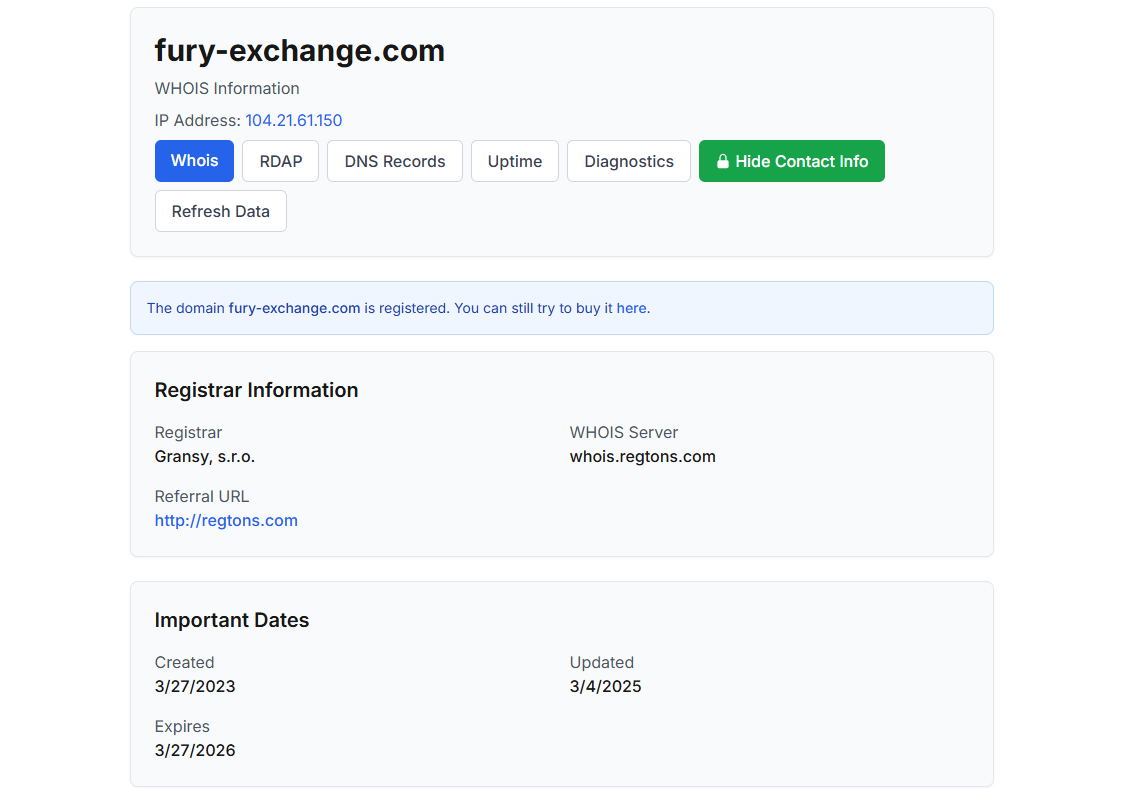Screen dimensions: 1132x788
Task: Open the IP address 104.21.61.150 link
Action: point(294,121)
